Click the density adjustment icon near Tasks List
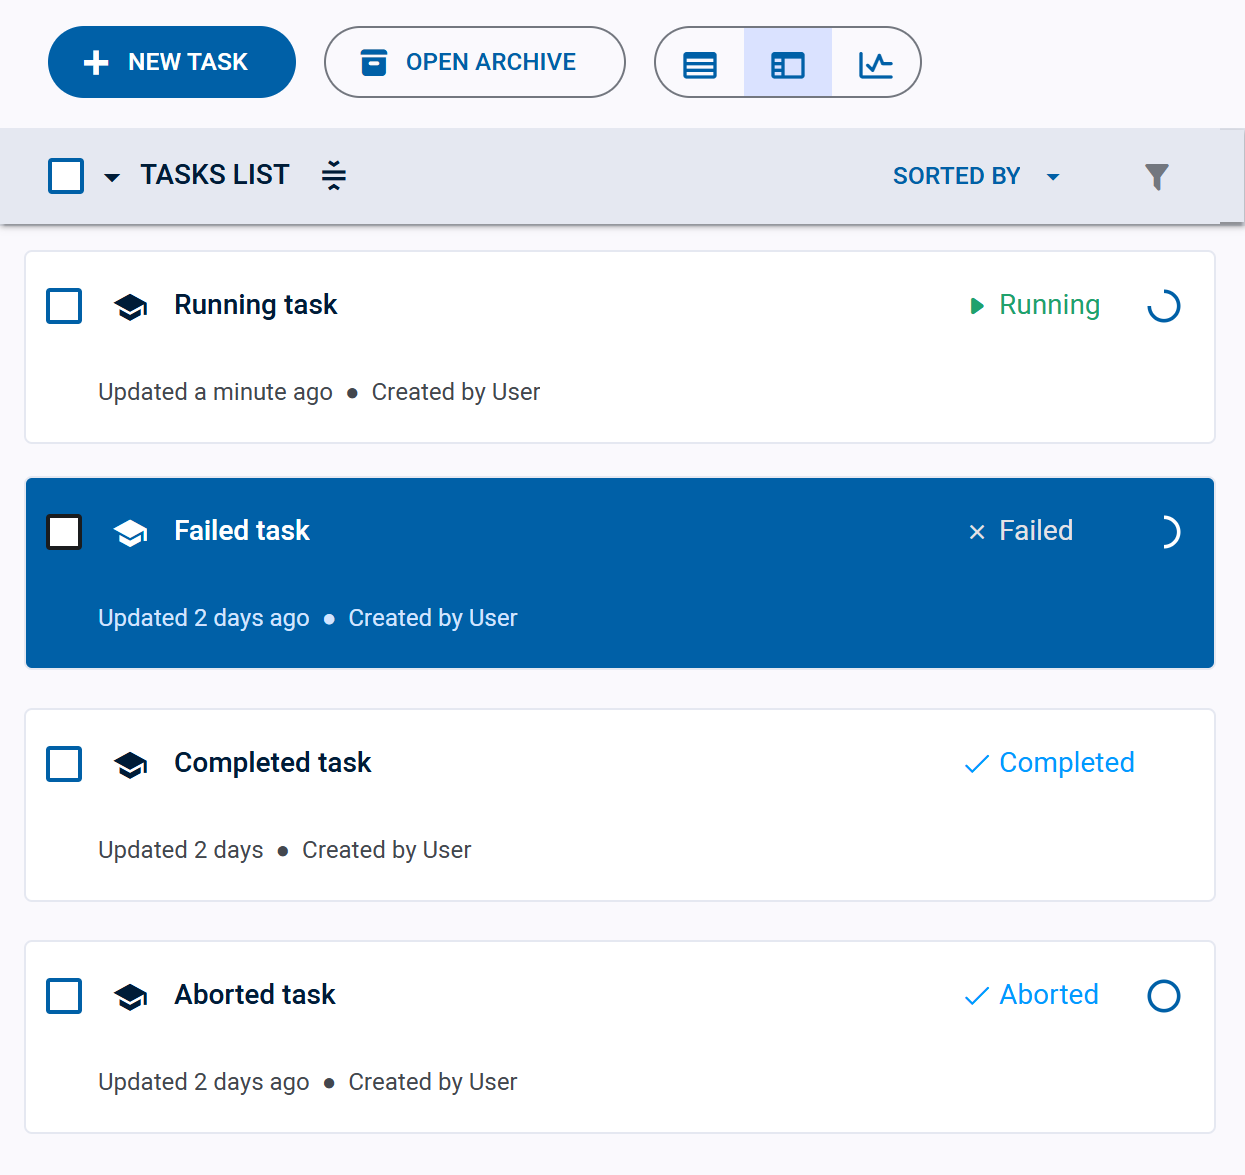The image size is (1245, 1175). pyautogui.click(x=333, y=175)
